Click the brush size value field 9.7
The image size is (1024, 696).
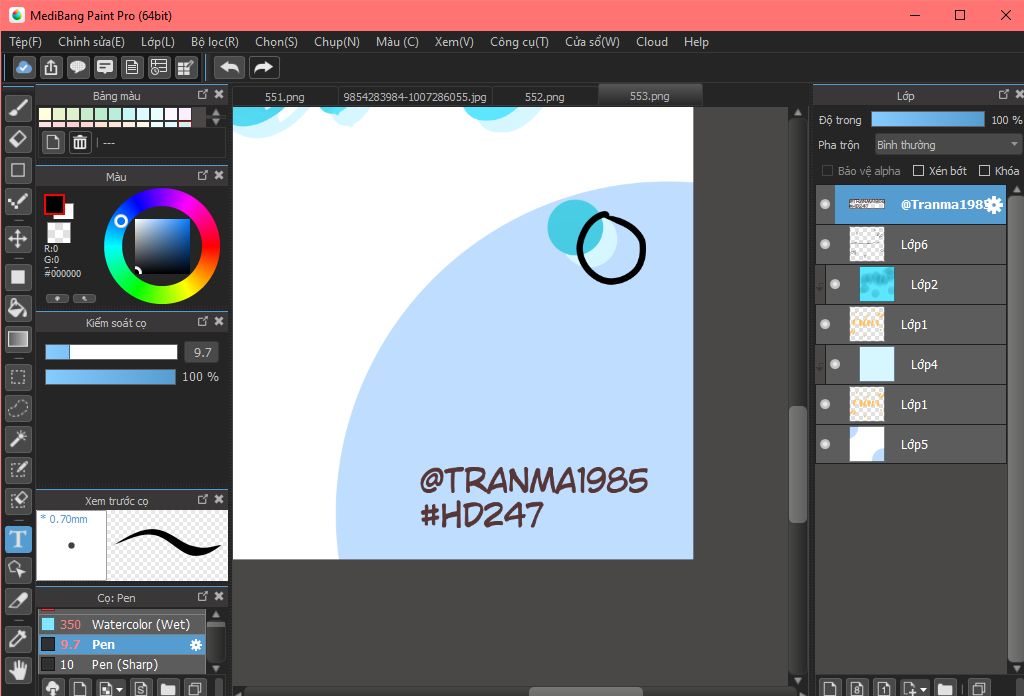(202, 353)
